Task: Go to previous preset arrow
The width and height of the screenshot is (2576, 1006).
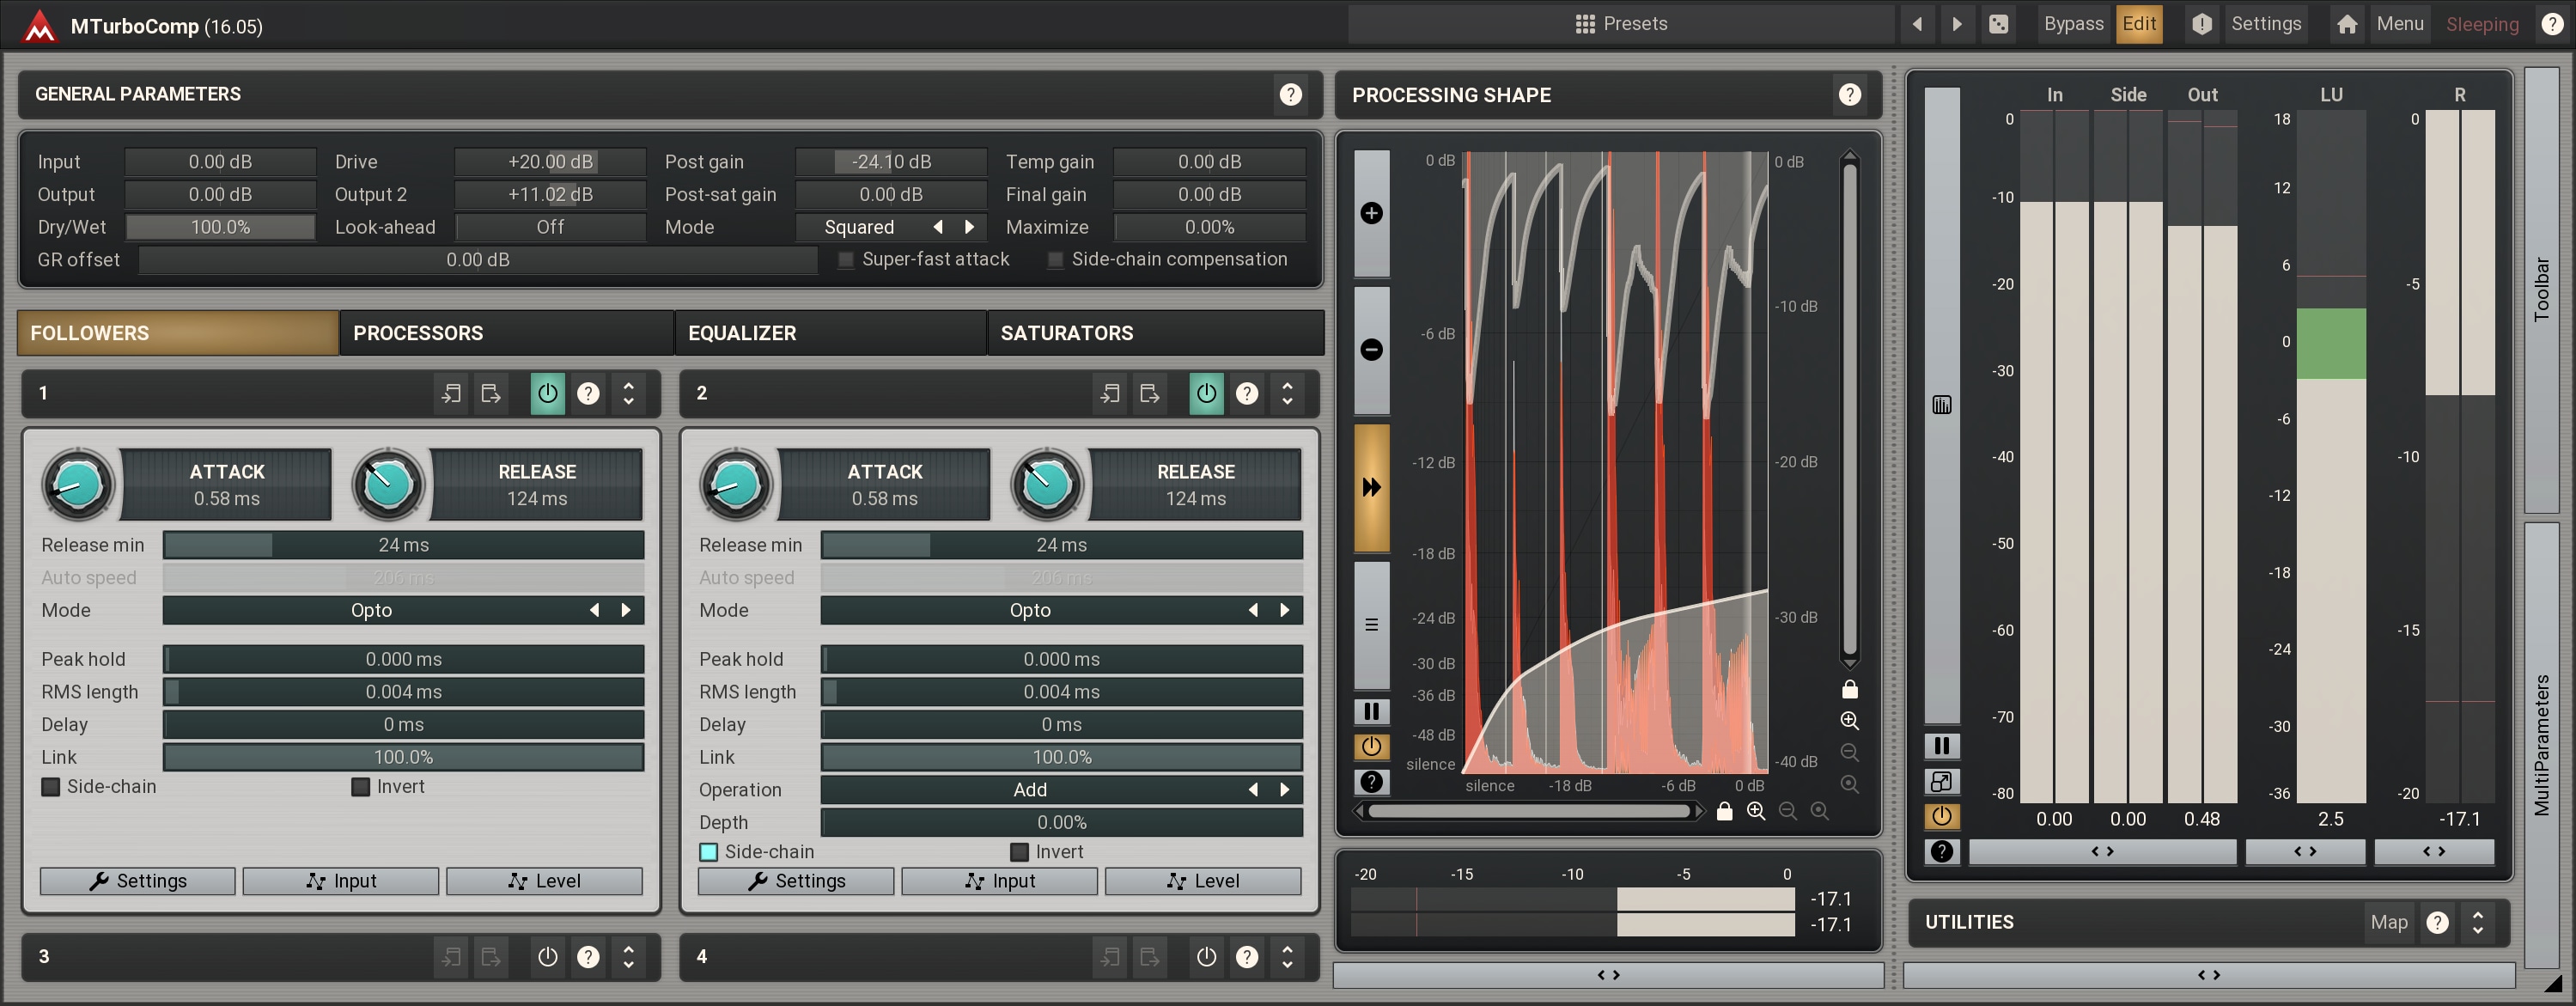Action: [x=1917, y=24]
